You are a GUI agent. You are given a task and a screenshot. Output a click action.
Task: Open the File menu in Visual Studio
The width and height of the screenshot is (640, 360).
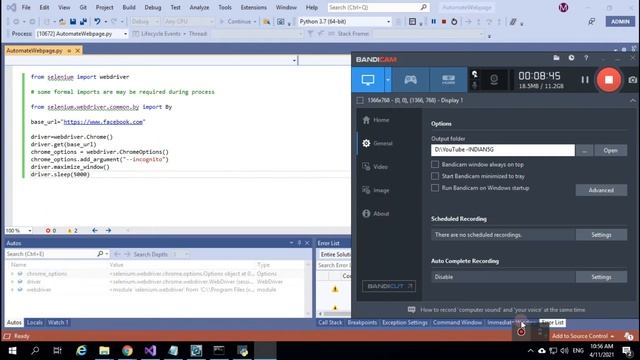pos(26,7)
